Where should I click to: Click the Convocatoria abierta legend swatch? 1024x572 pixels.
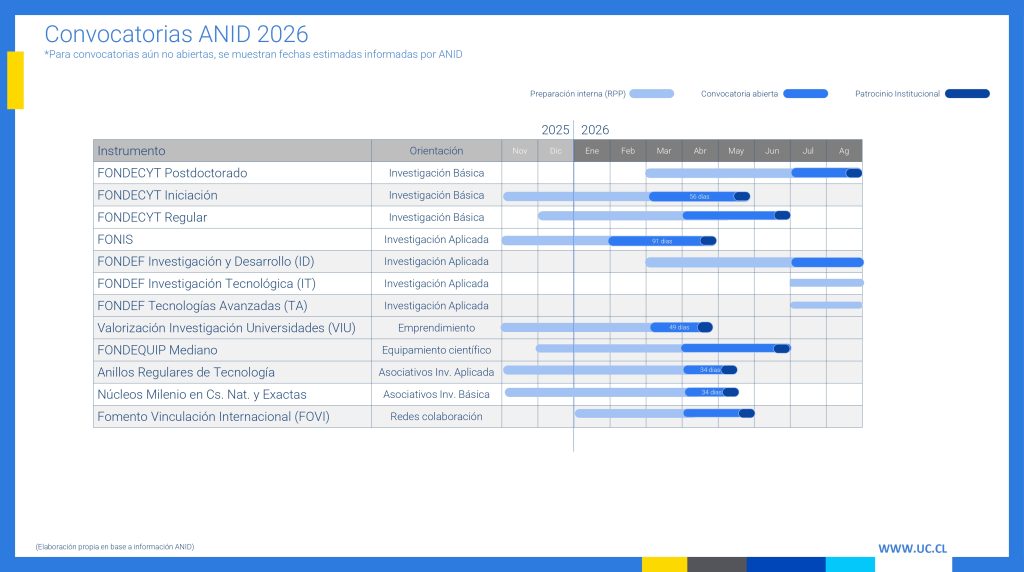[x=805, y=94]
